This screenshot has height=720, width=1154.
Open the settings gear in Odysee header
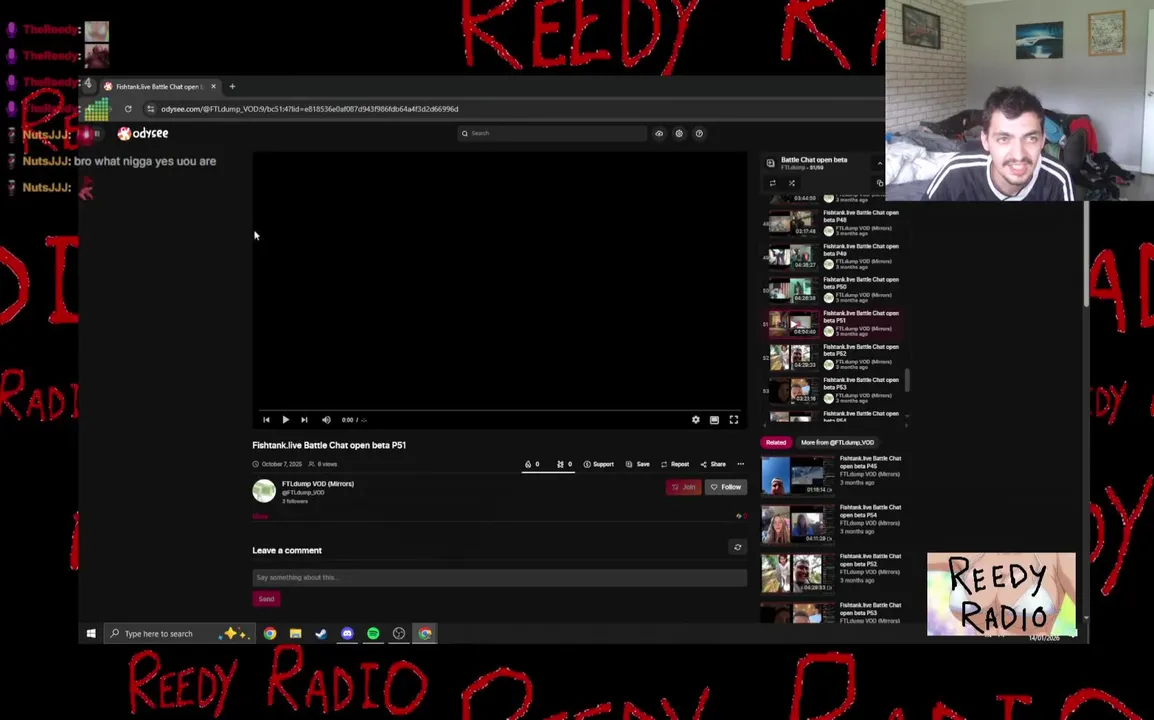point(679,133)
